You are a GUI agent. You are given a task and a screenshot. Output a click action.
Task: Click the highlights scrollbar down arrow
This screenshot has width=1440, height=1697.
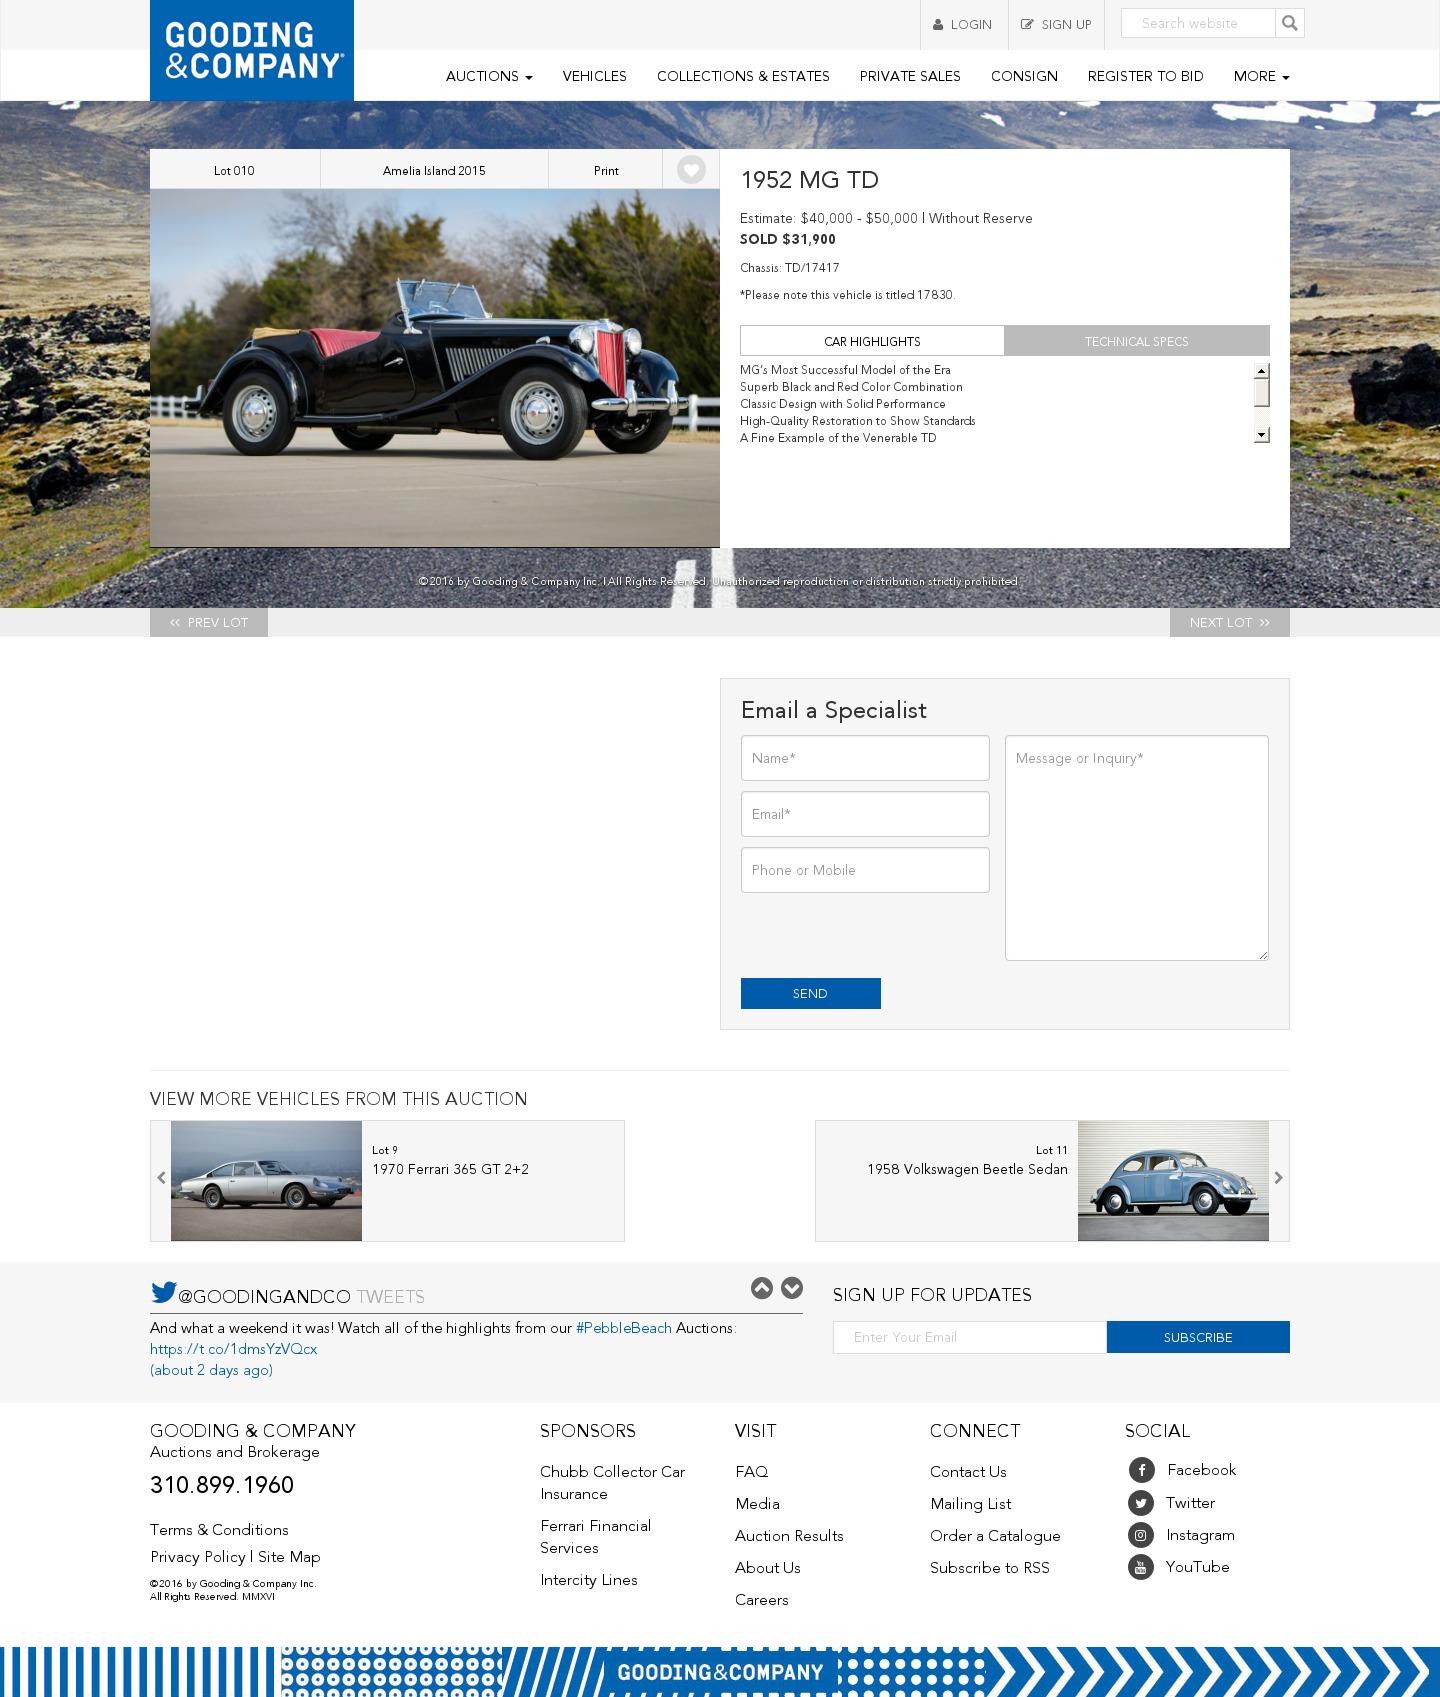(x=1262, y=434)
